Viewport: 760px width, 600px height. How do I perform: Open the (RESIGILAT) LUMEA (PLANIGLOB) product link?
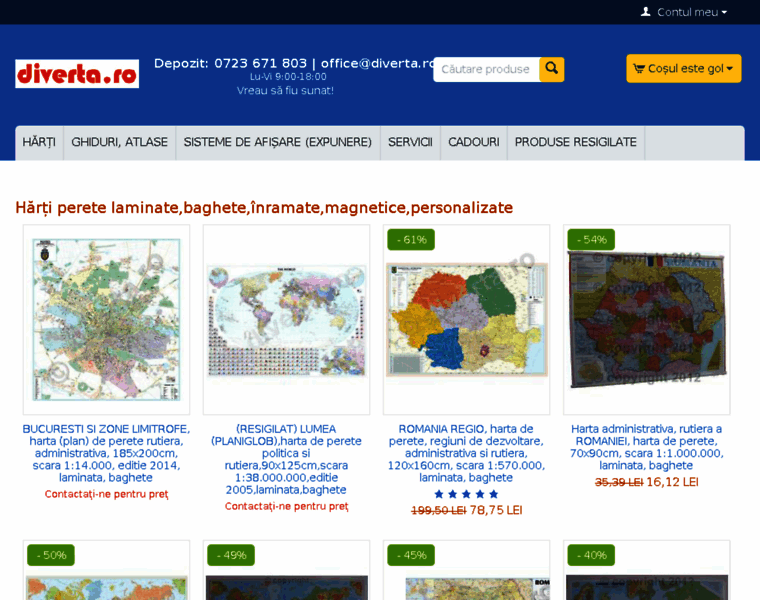[x=286, y=459]
